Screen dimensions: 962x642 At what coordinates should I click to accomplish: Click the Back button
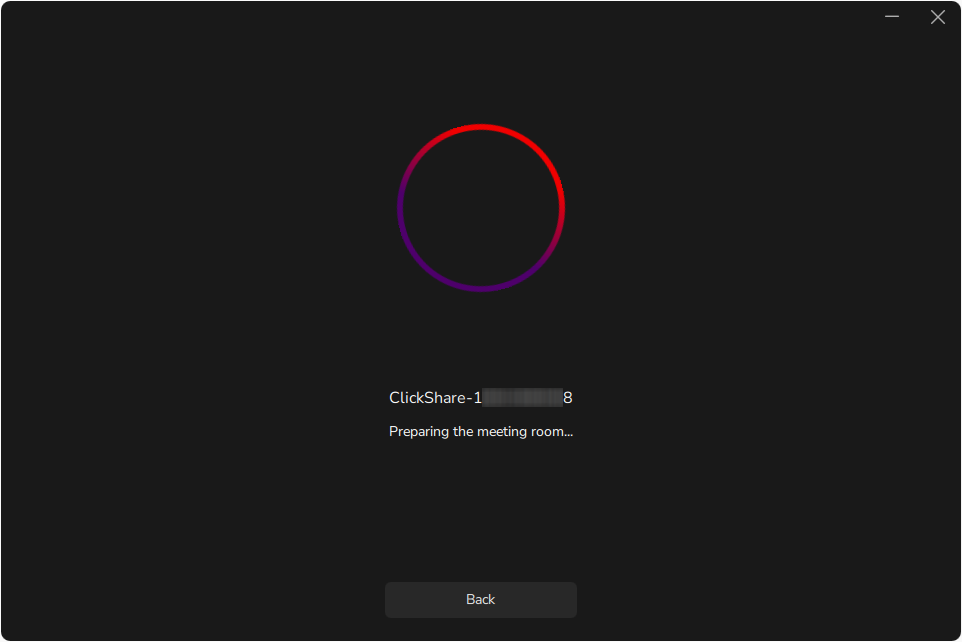pyautogui.click(x=480, y=600)
